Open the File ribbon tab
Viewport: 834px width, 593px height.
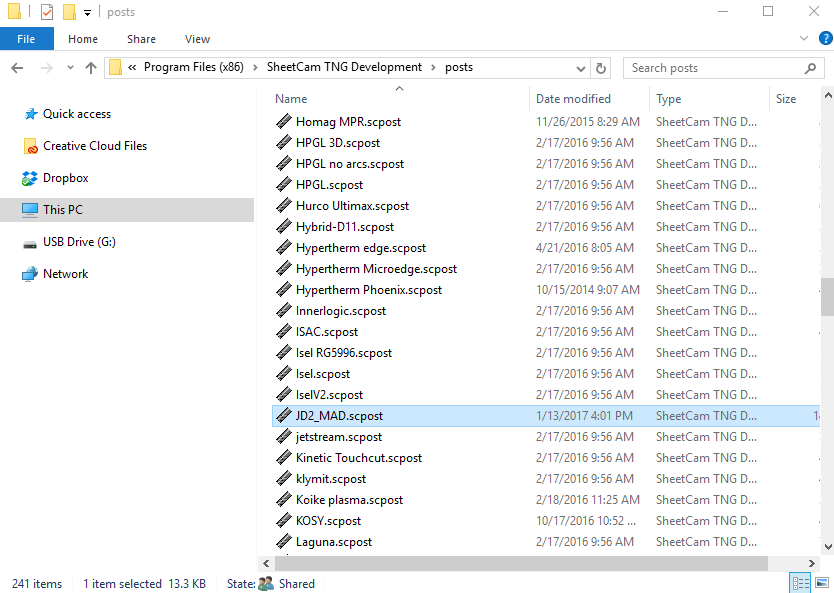(26, 39)
